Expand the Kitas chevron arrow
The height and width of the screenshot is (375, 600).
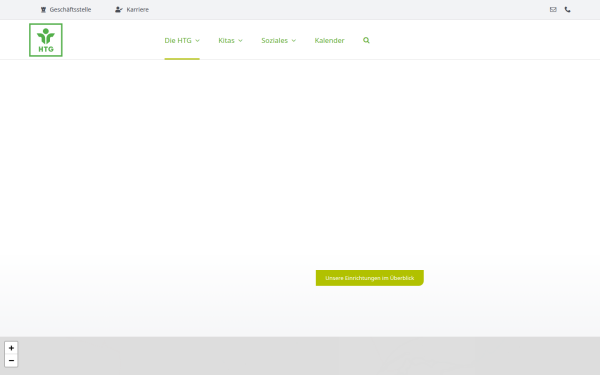tap(240, 41)
